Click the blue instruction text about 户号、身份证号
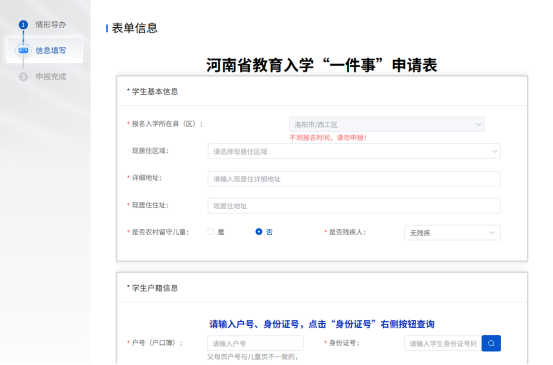Image resolution: width=553 pixels, height=365 pixels. pos(322,324)
